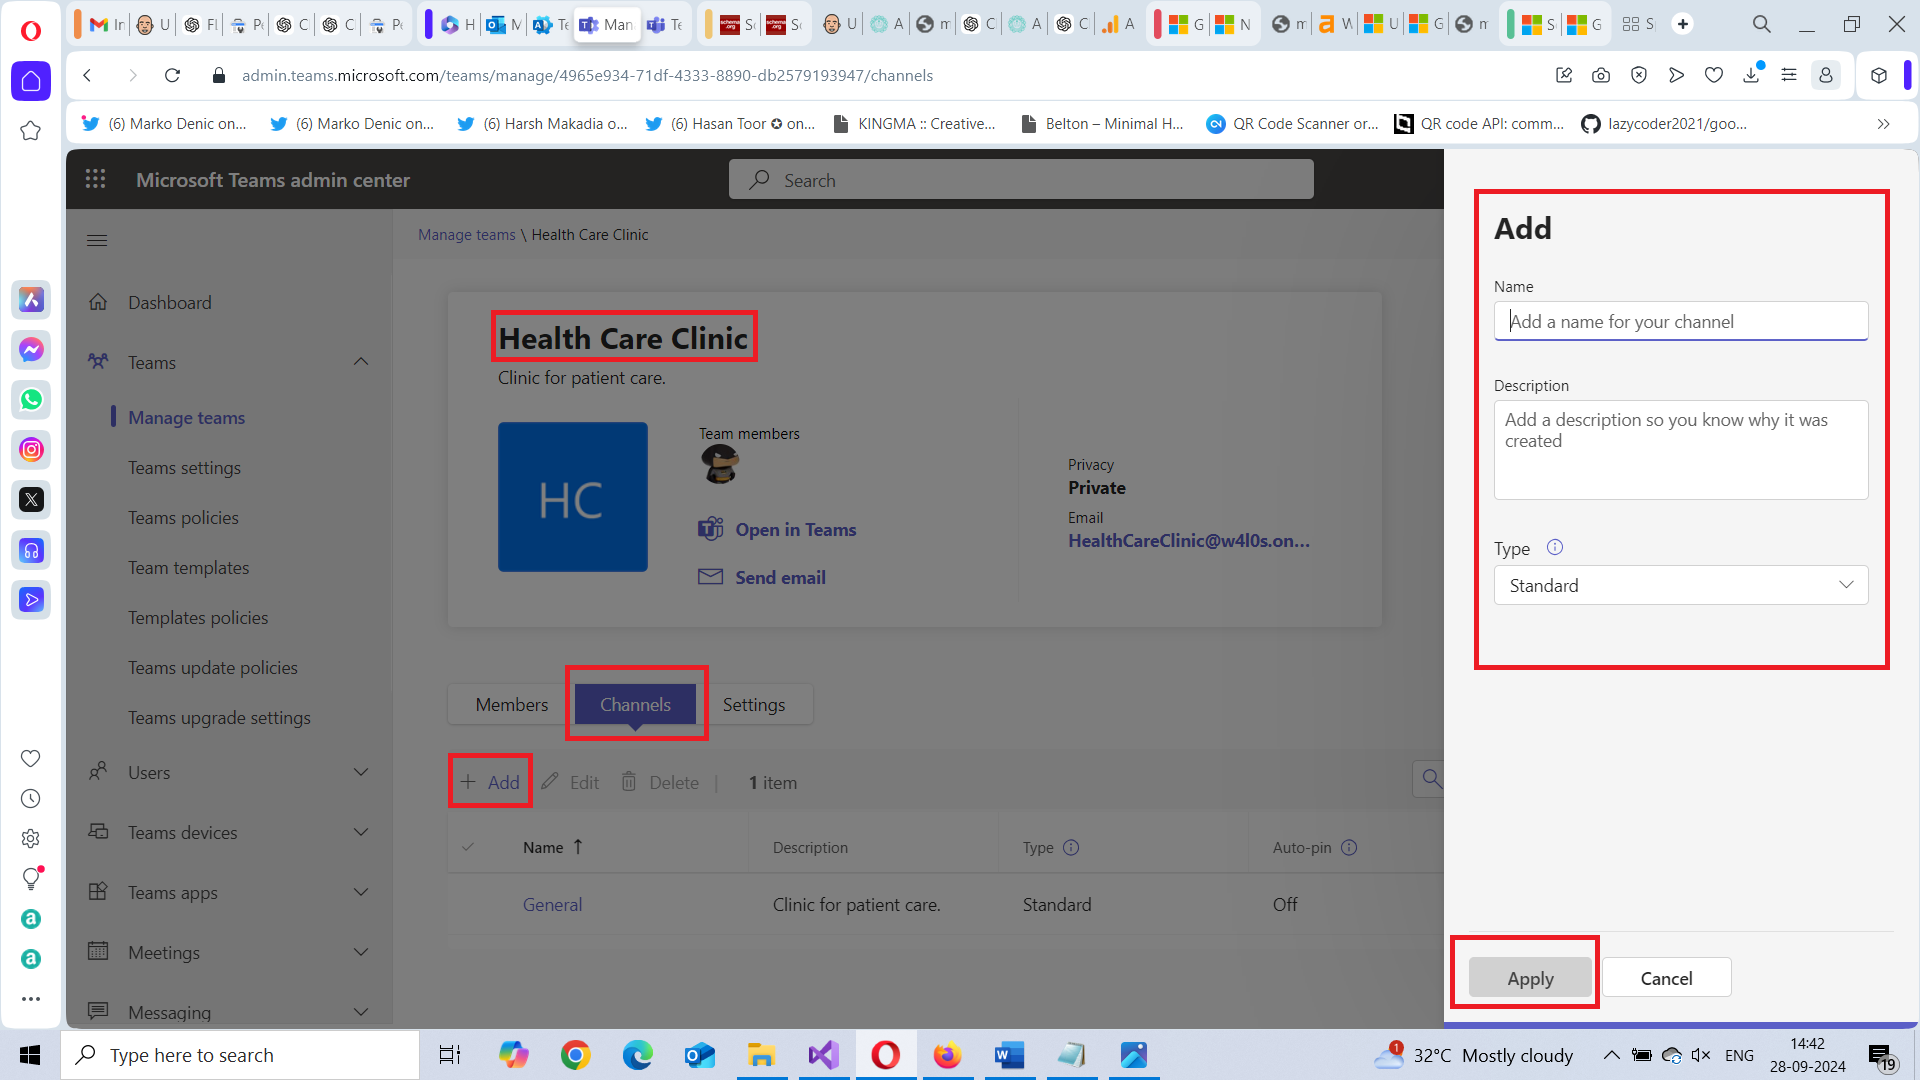Toggle the select-all checkmark in channels table
This screenshot has height=1080, width=1920.
(468, 847)
